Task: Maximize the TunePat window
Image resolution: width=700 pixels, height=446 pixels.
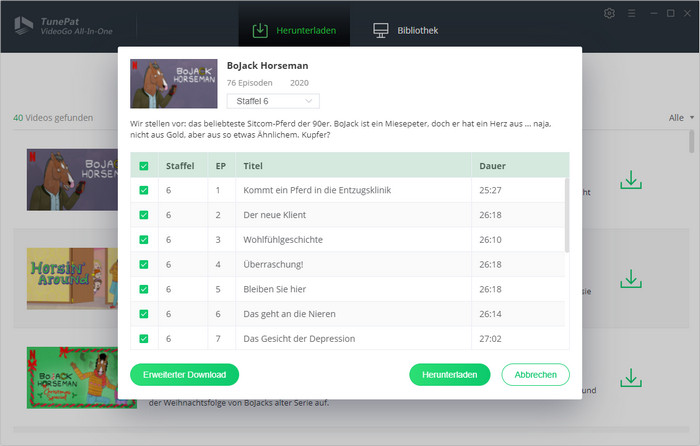Action: [x=671, y=13]
